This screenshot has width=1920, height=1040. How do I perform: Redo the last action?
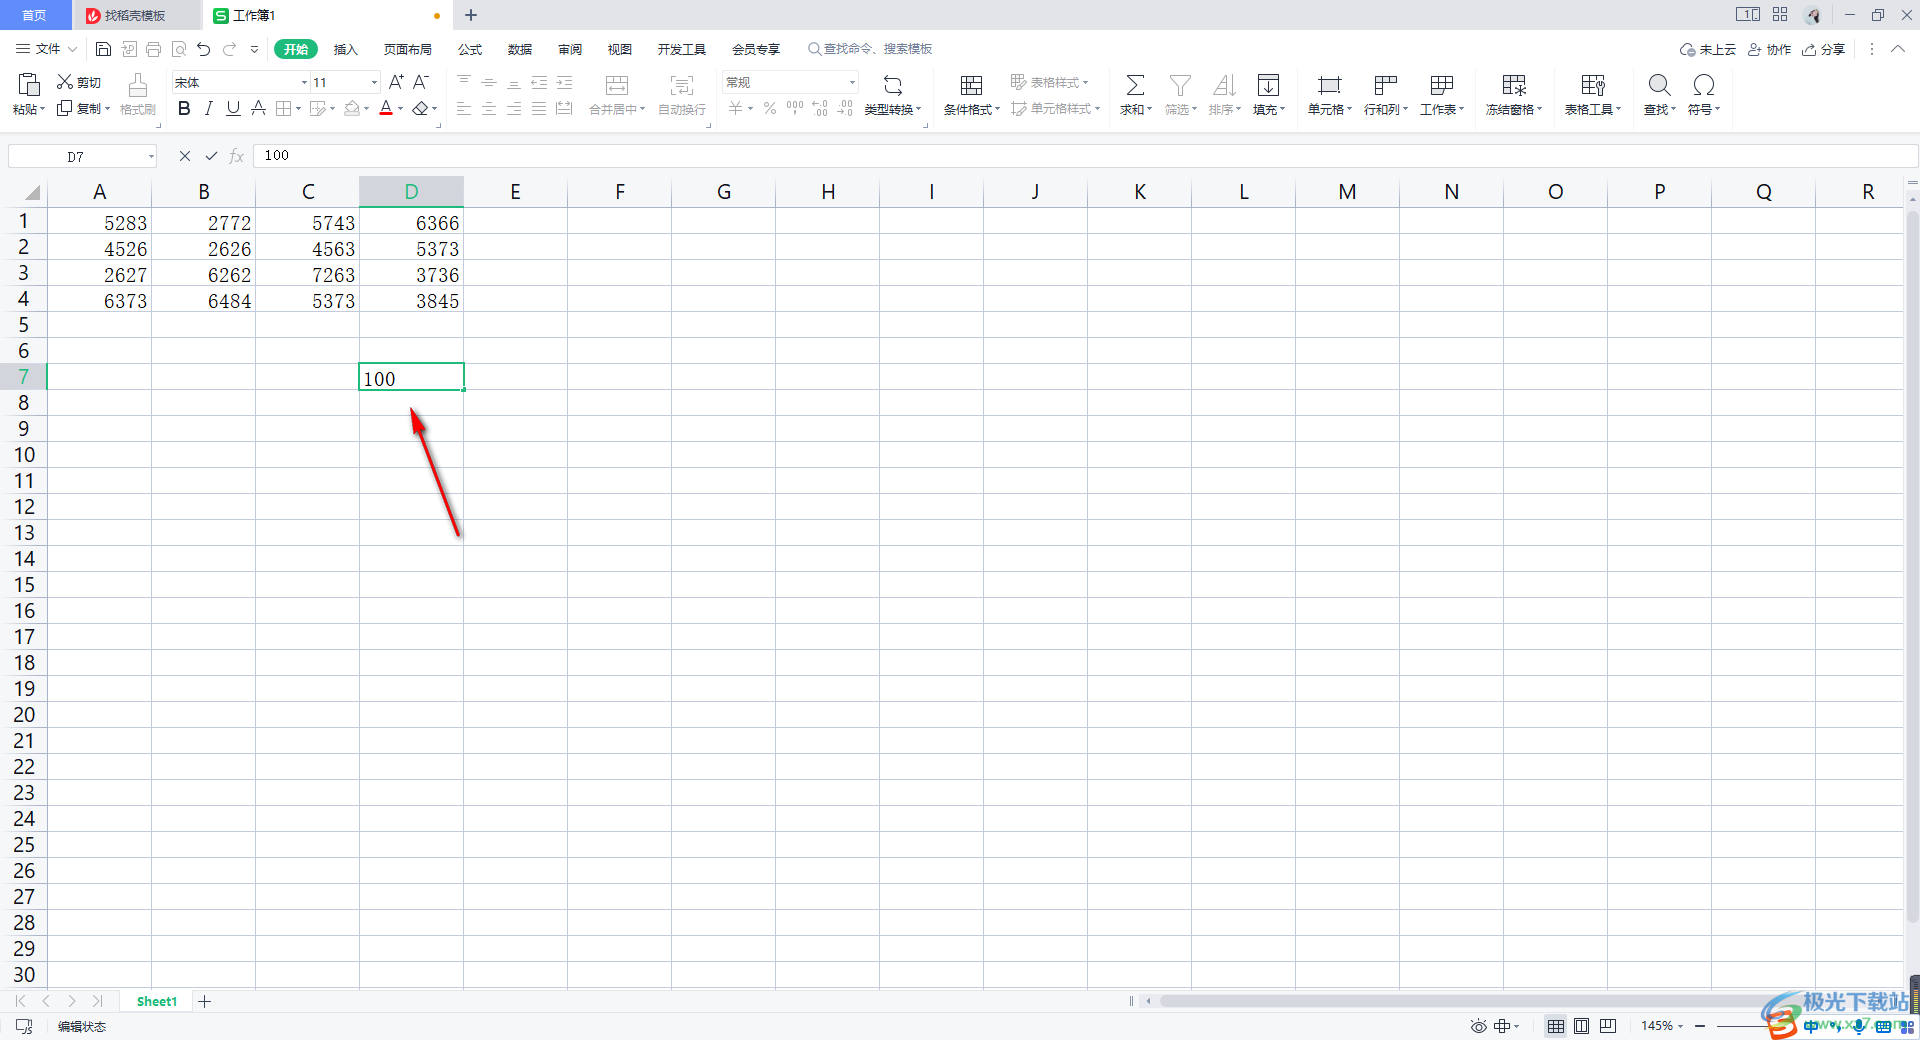click(x=230, y=49)
